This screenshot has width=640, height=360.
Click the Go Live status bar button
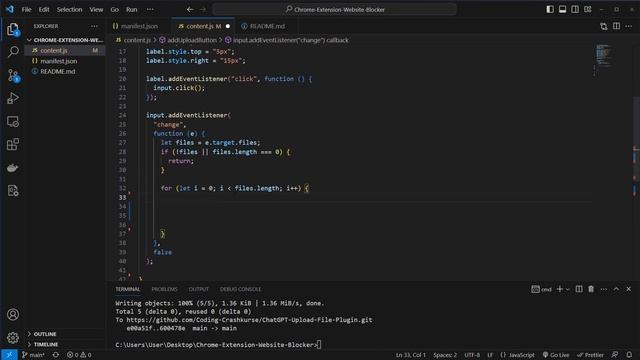click(556, 355)
